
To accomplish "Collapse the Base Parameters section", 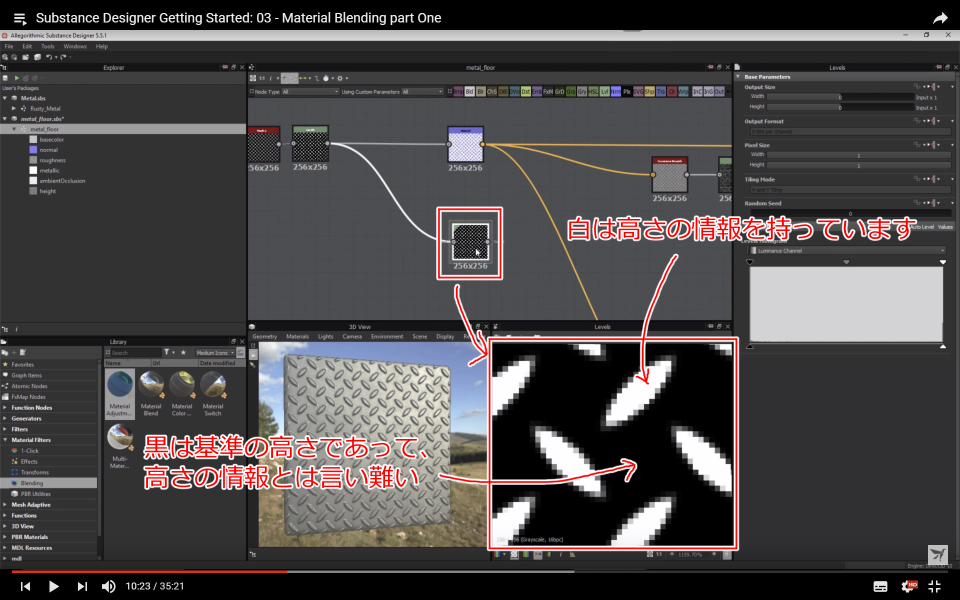I will coord(738,77).
